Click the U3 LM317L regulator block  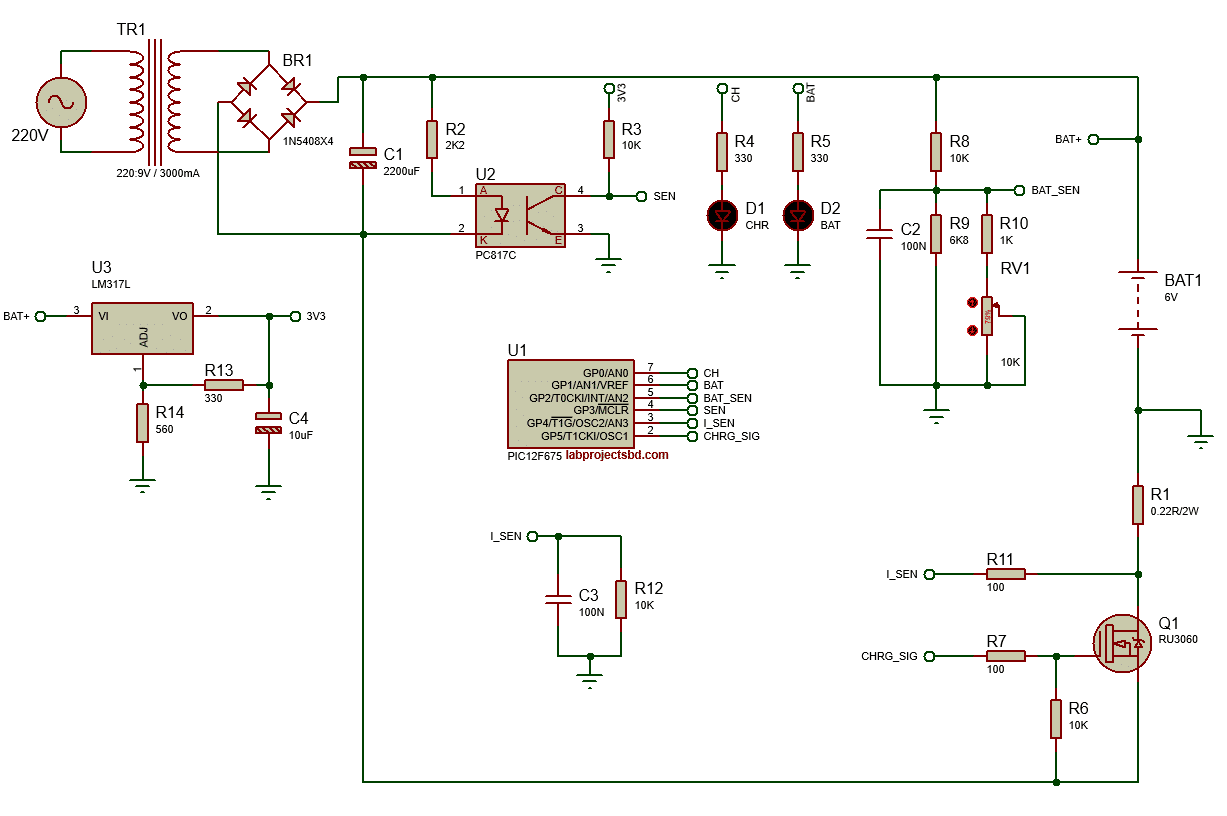click(x=142, y=328)
